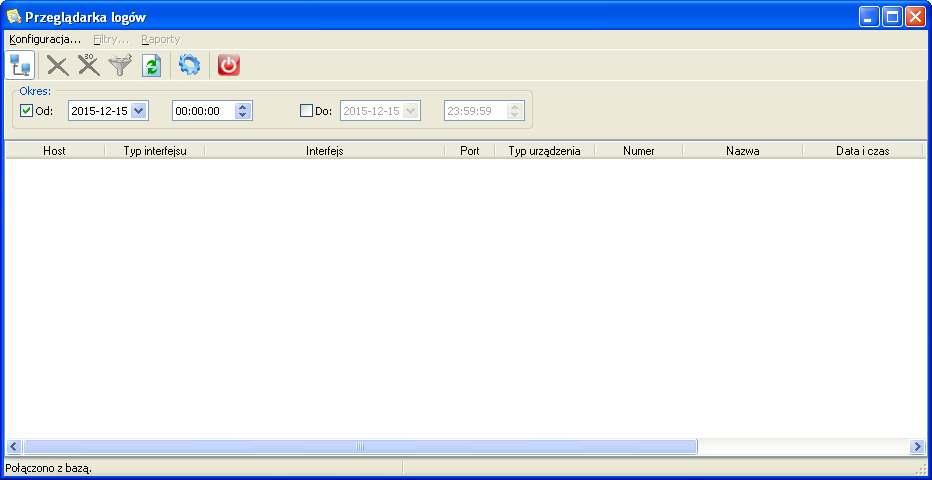This screenshot has width=932, height=480.
Task: Sort by Host column header
Action: click(x=55, y=151)
